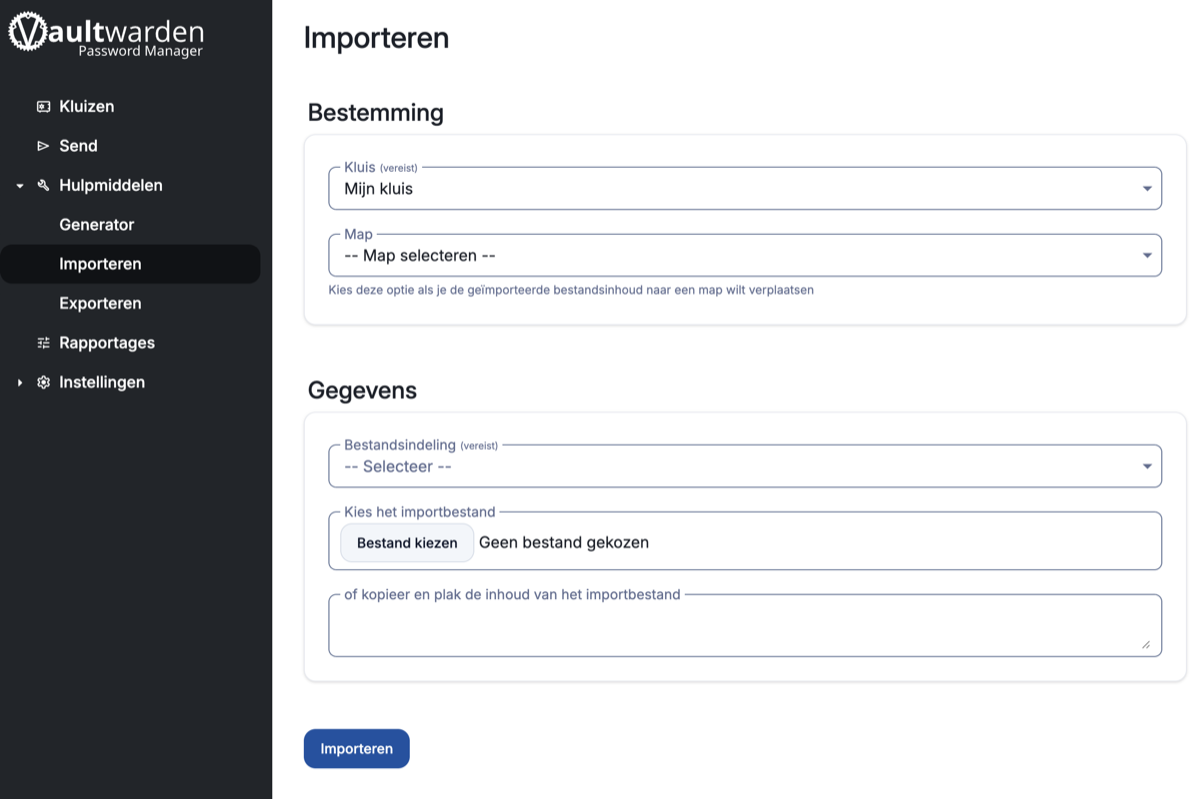This screenshot has height=799, width=1200.
Task: Click the Map help text below dropdown
Action: click(571, 290)
